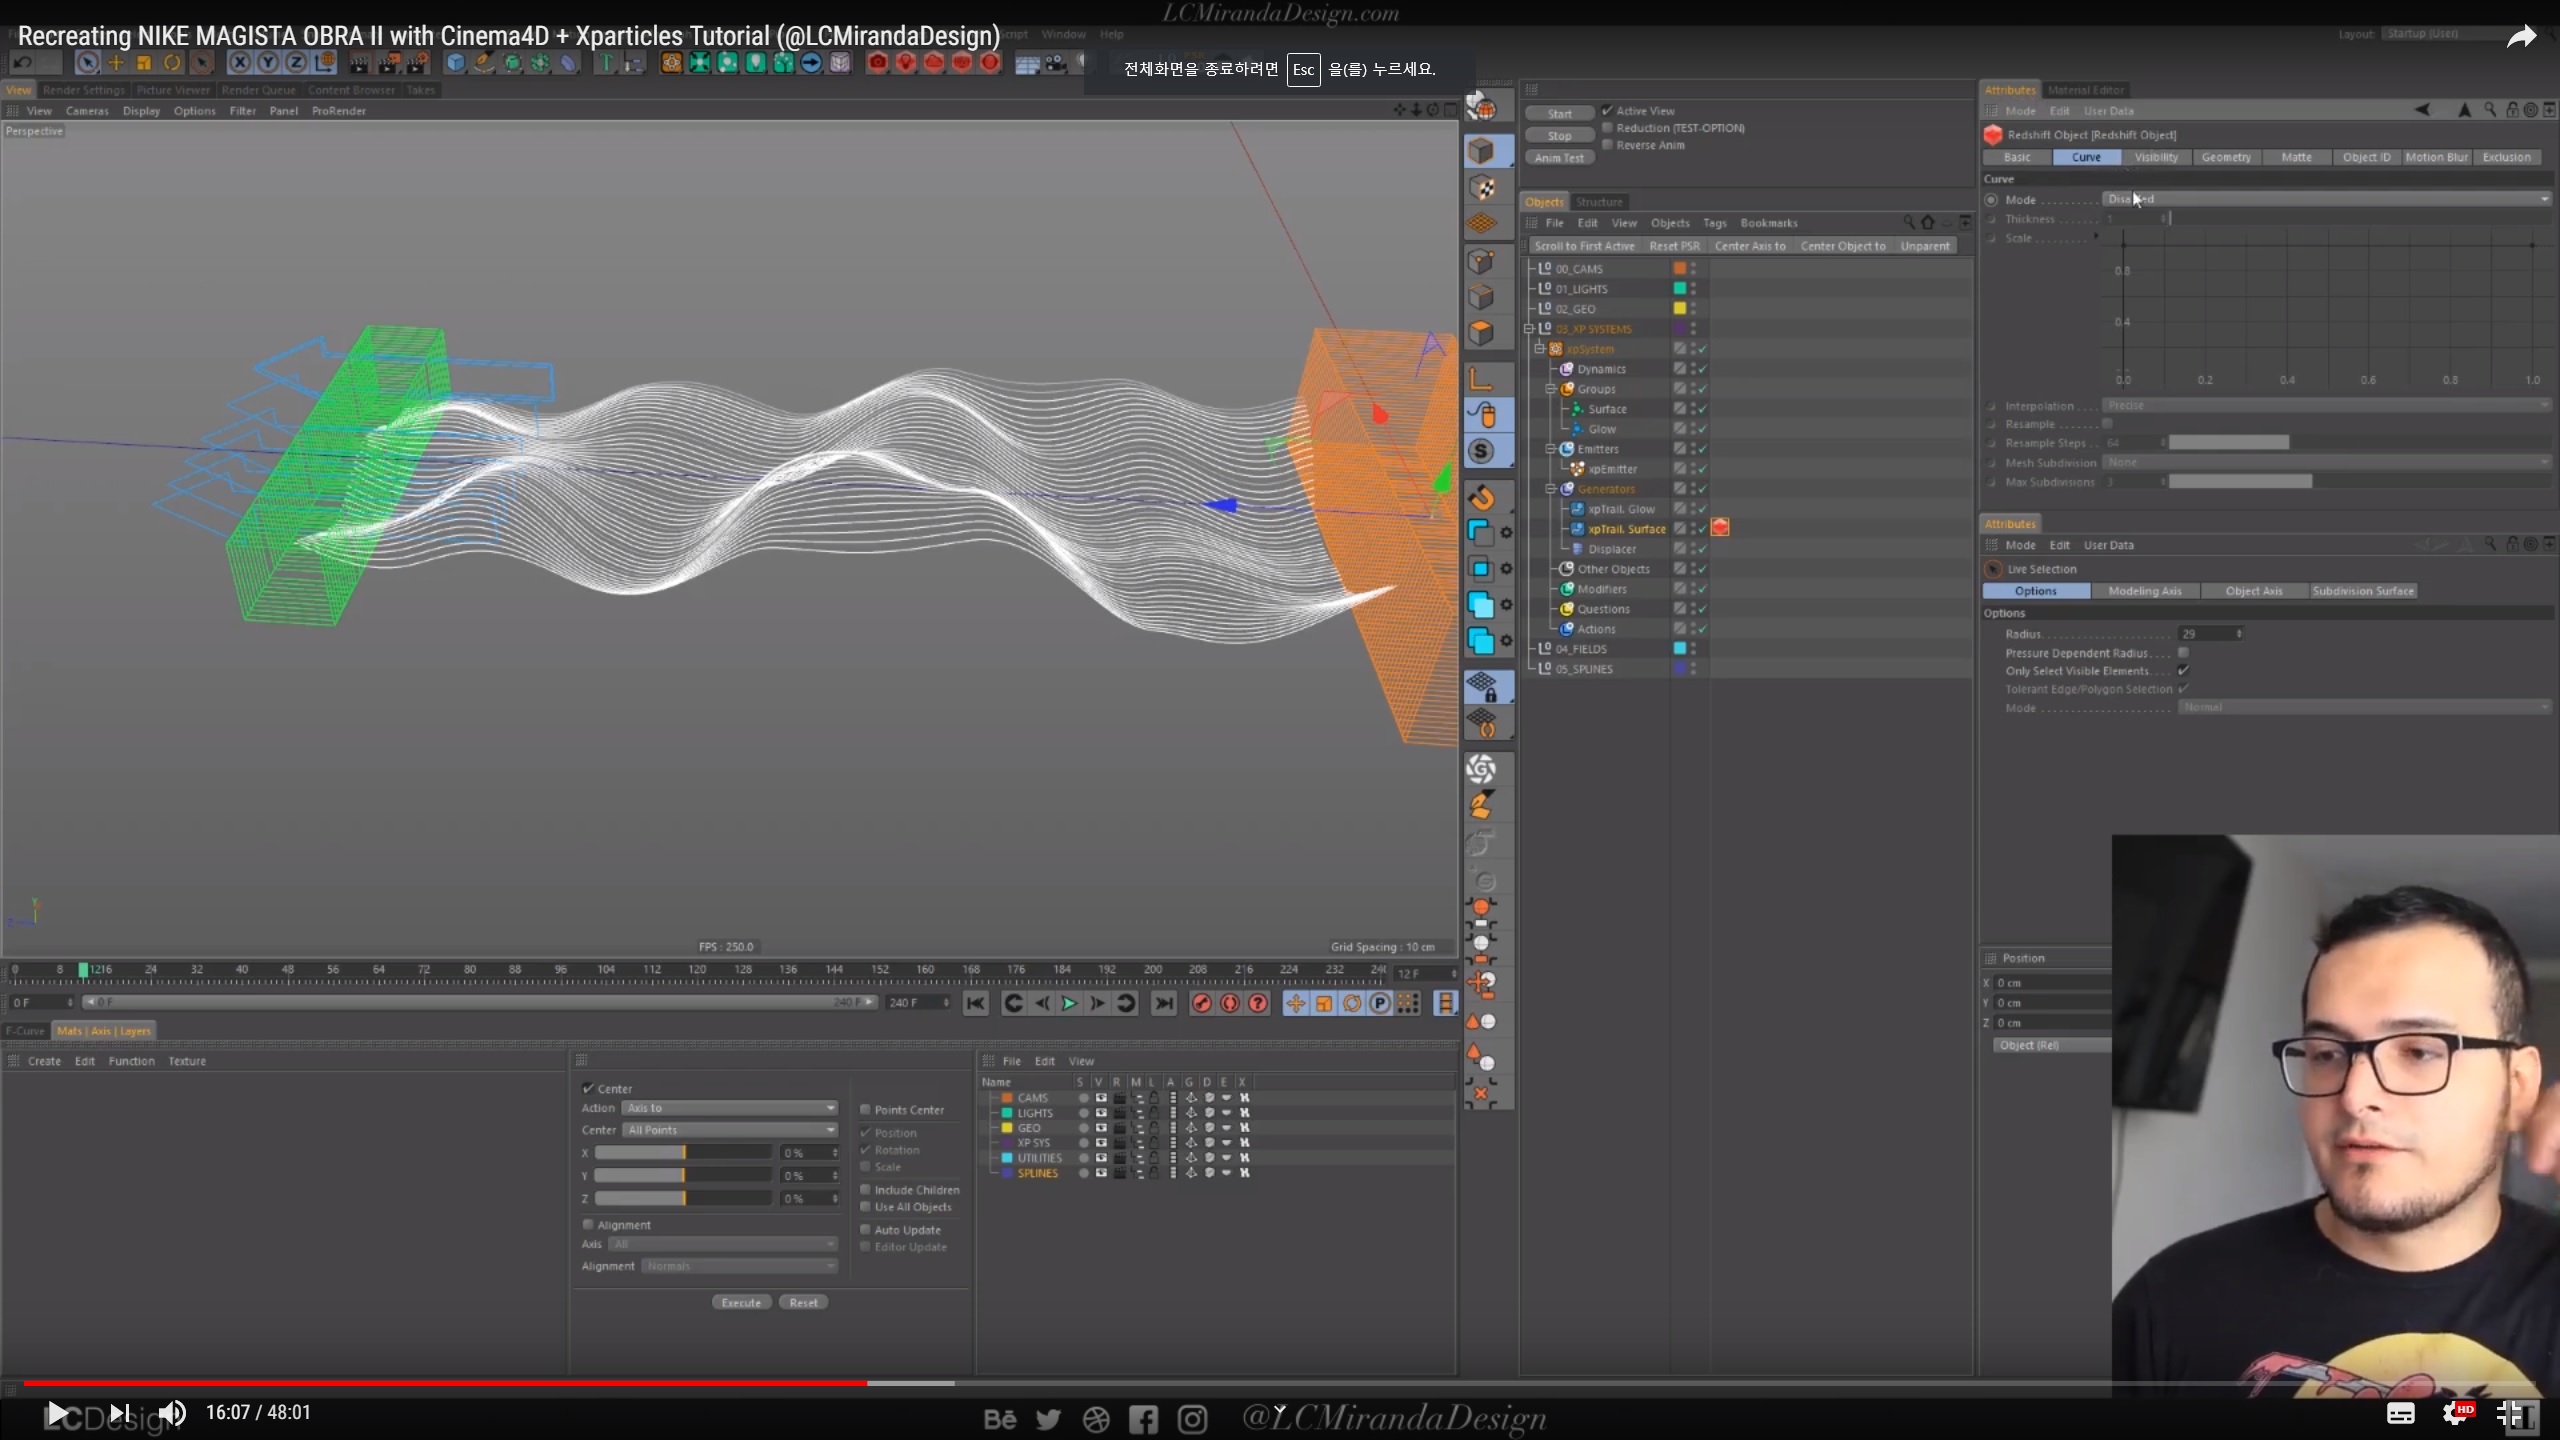Viewport: 2560px width, 1440px height.
Task: Play the timeline with green play button
Action: pyautogui.click(x=1069, y=1003)
